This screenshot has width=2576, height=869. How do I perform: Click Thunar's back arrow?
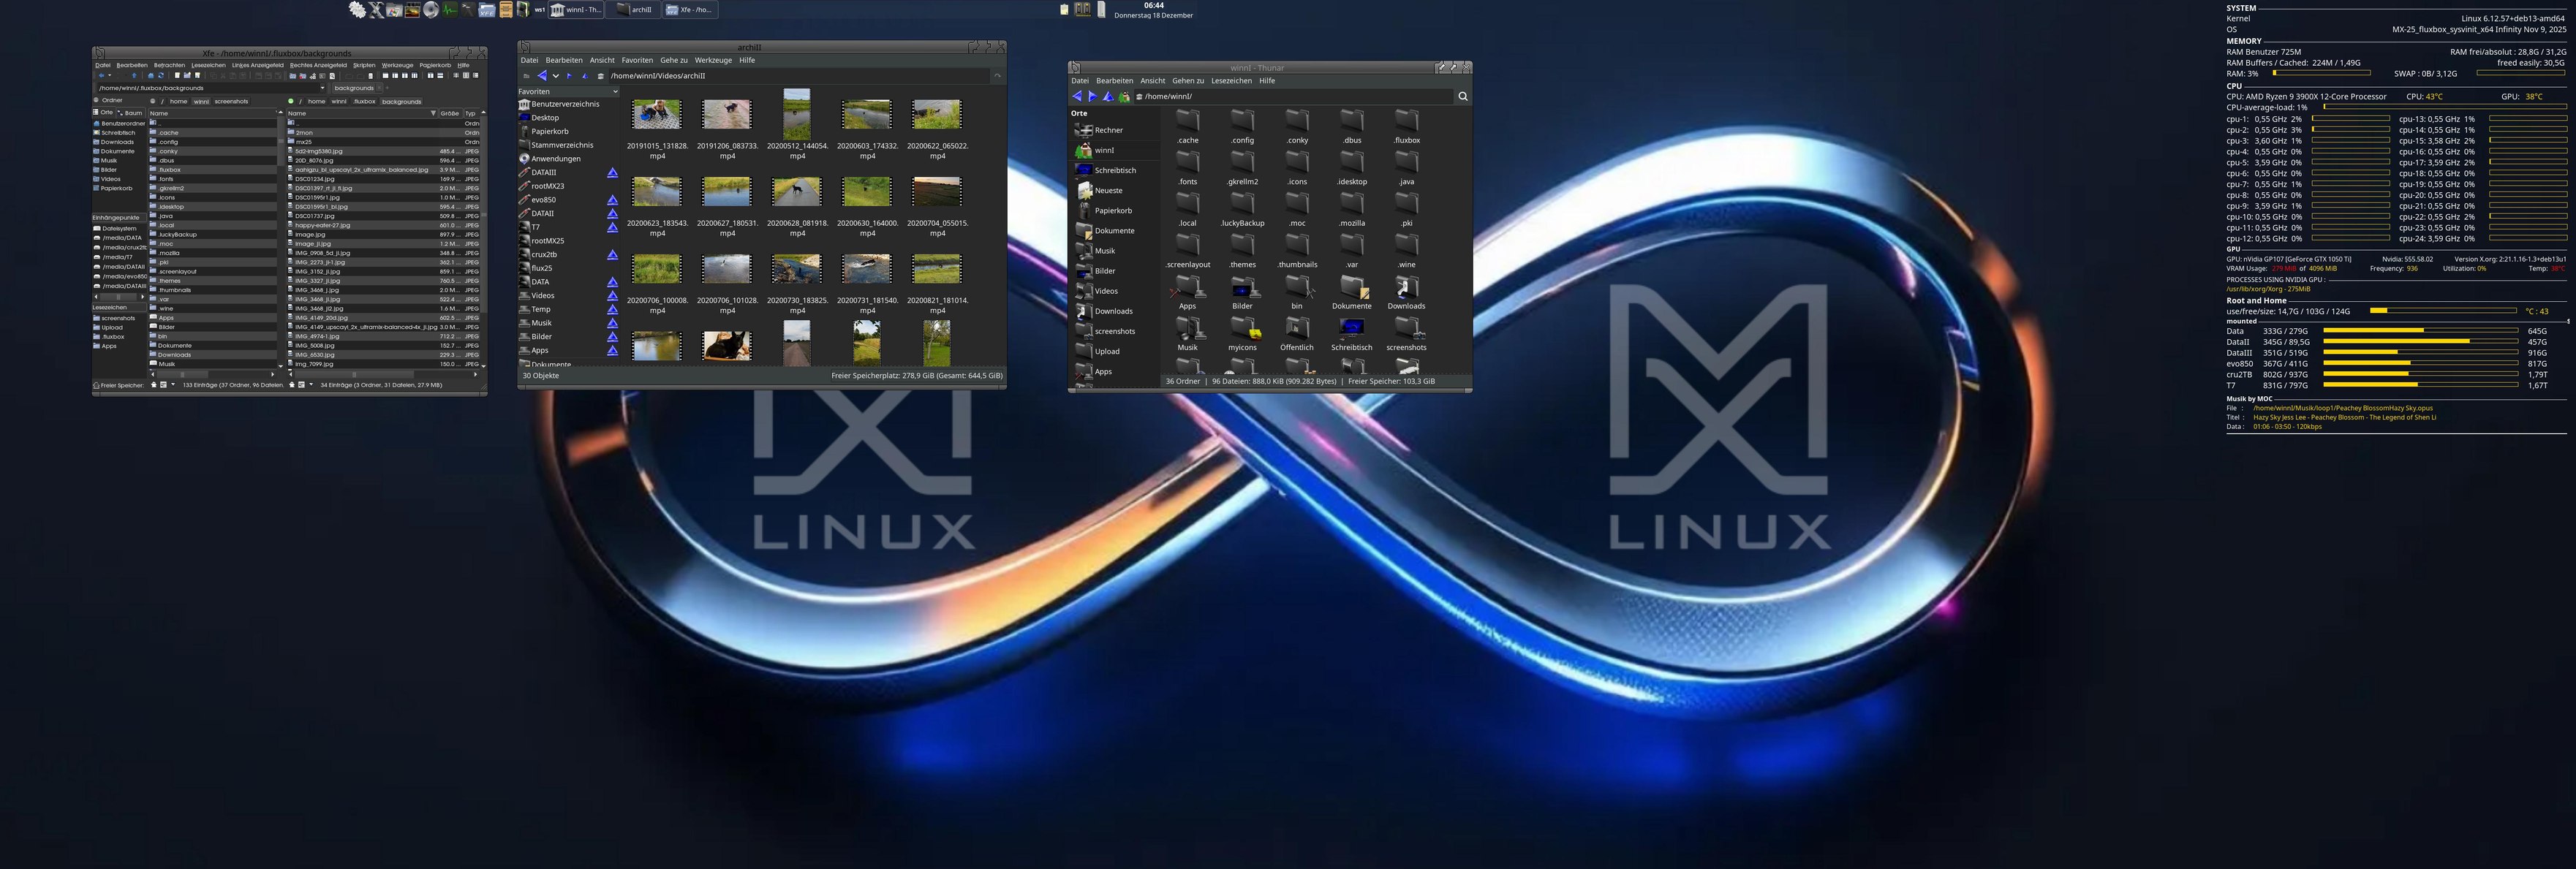pyautogui.click(x=1077, y=96)
